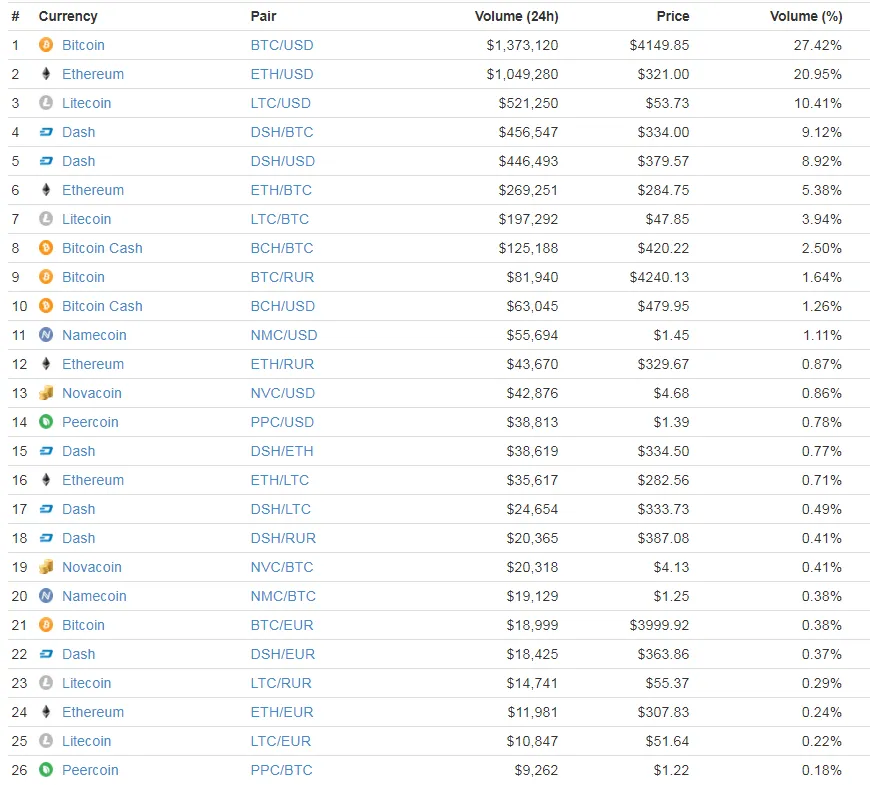Viewport: 870px width, 785px height.
Task: Sort by the Pair column header
Action: click(264, 16)
